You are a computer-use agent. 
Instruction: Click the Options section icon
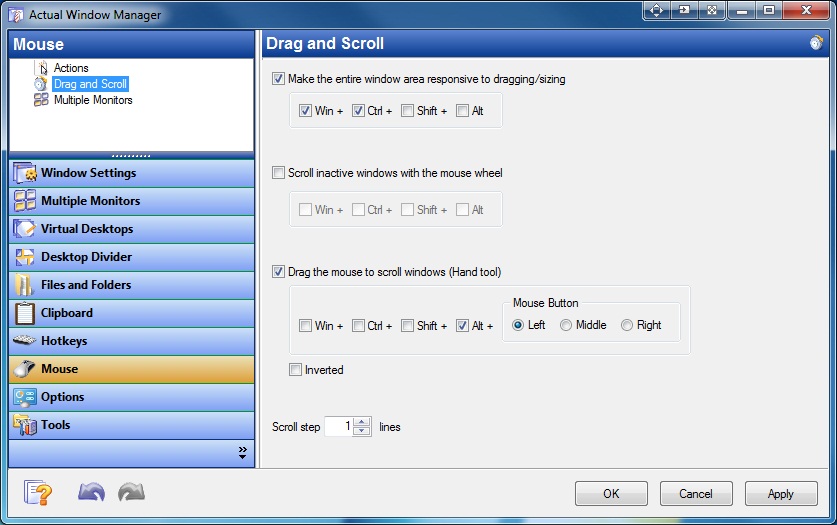click(25, 397)
